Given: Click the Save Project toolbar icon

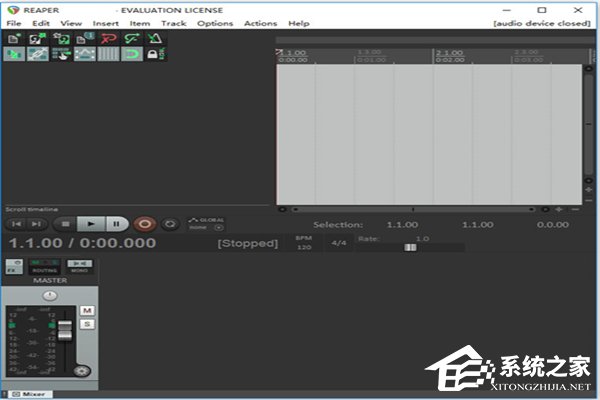Looking at the screenshot, I should (x=61, y=39).
